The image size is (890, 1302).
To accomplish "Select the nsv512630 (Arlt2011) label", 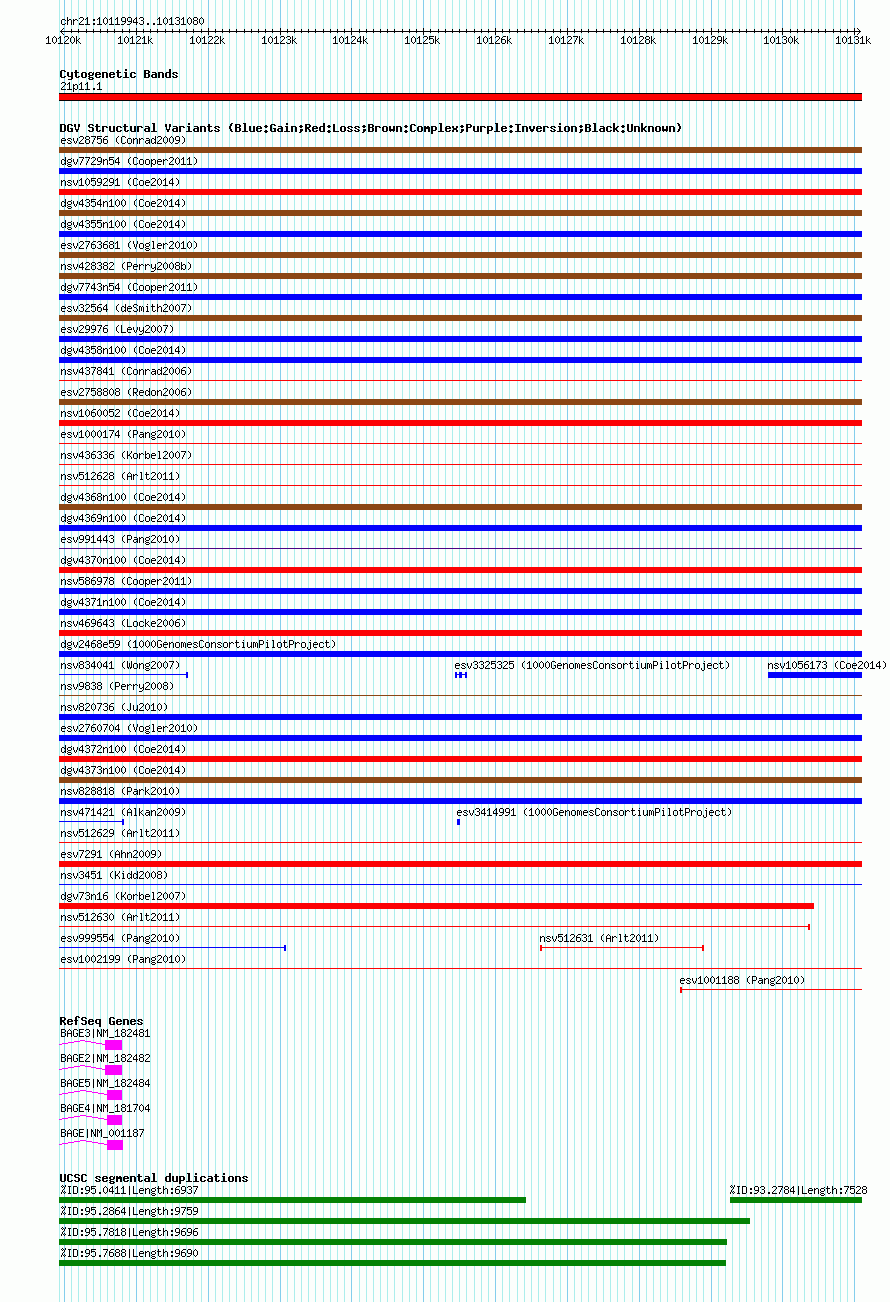I will (120, 917).
